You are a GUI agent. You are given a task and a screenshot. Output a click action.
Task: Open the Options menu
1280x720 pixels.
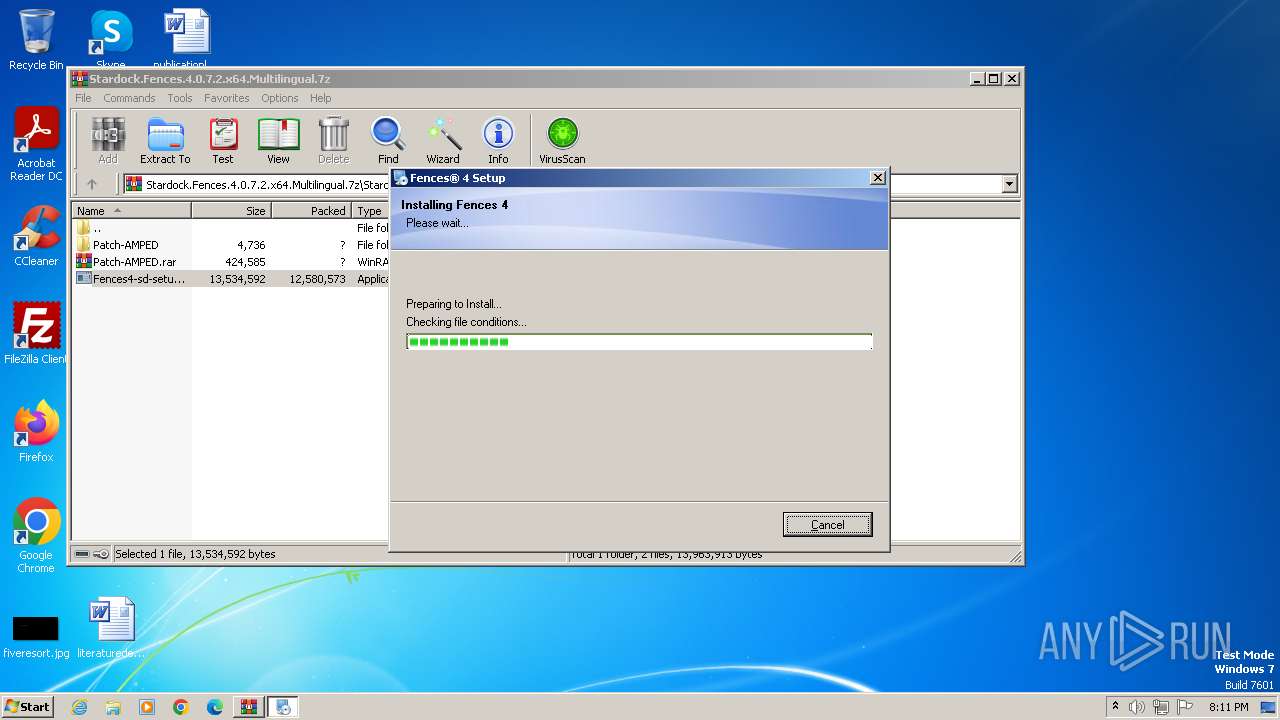(x=280, y=98)
